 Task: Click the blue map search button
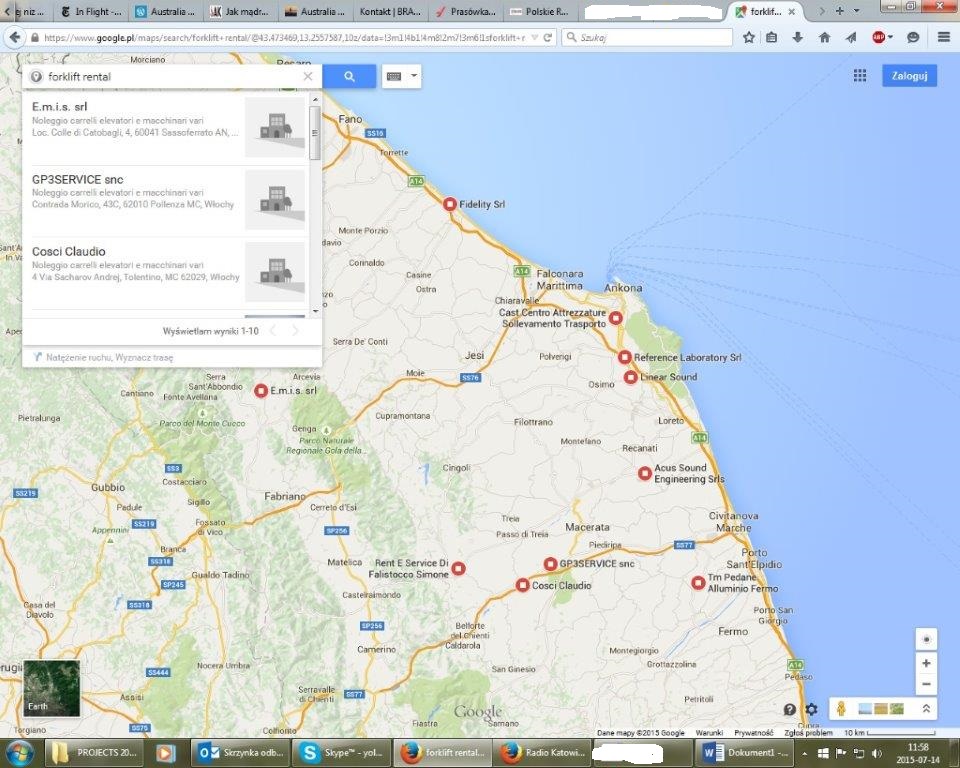pos(349,77)
